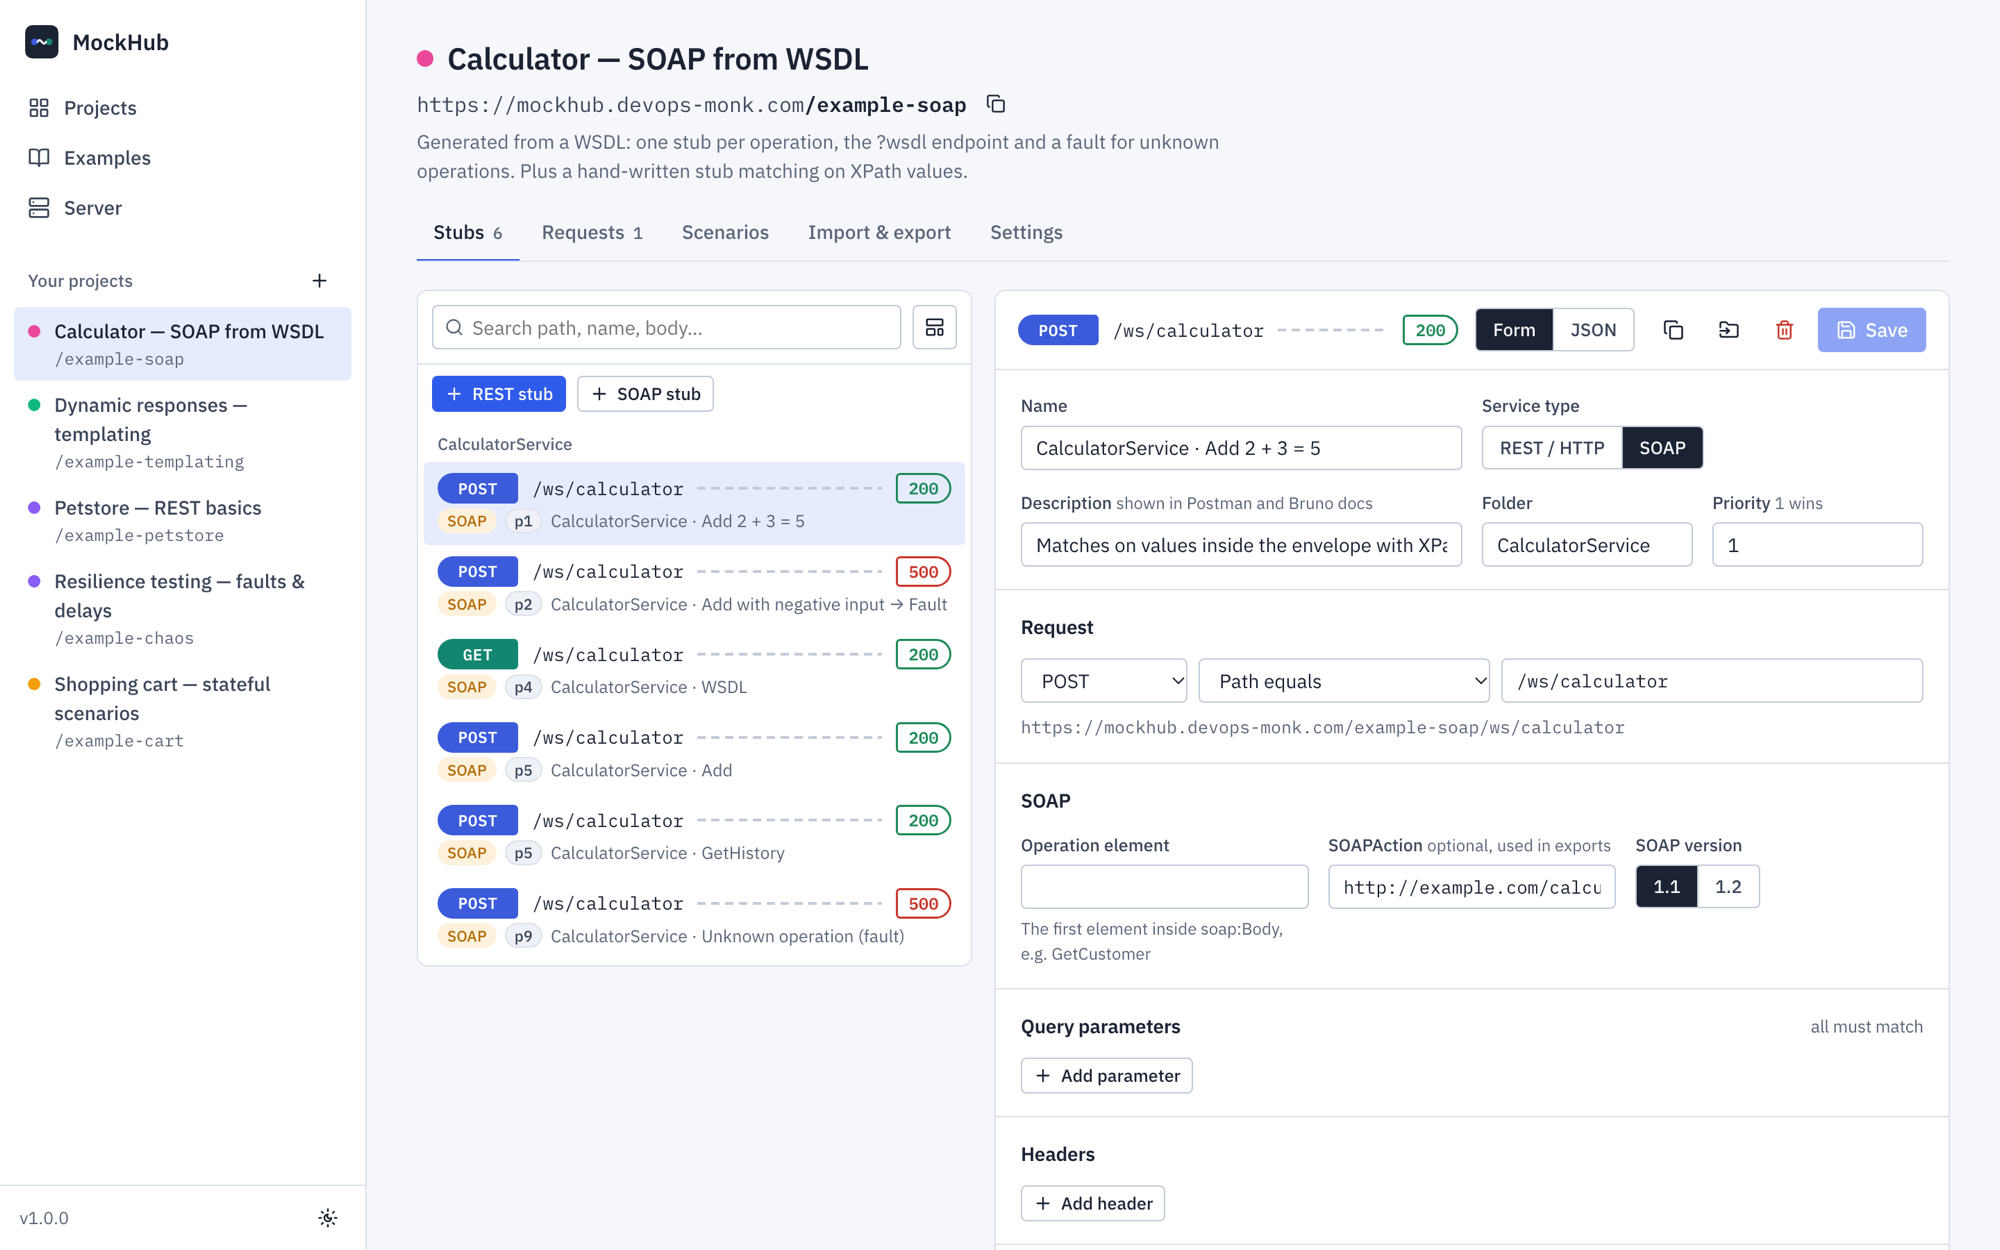Select the CalculatorService GetHistory stub
Image resolution: width=2000 pixels, height=1250 pixels.
[694, 836]
